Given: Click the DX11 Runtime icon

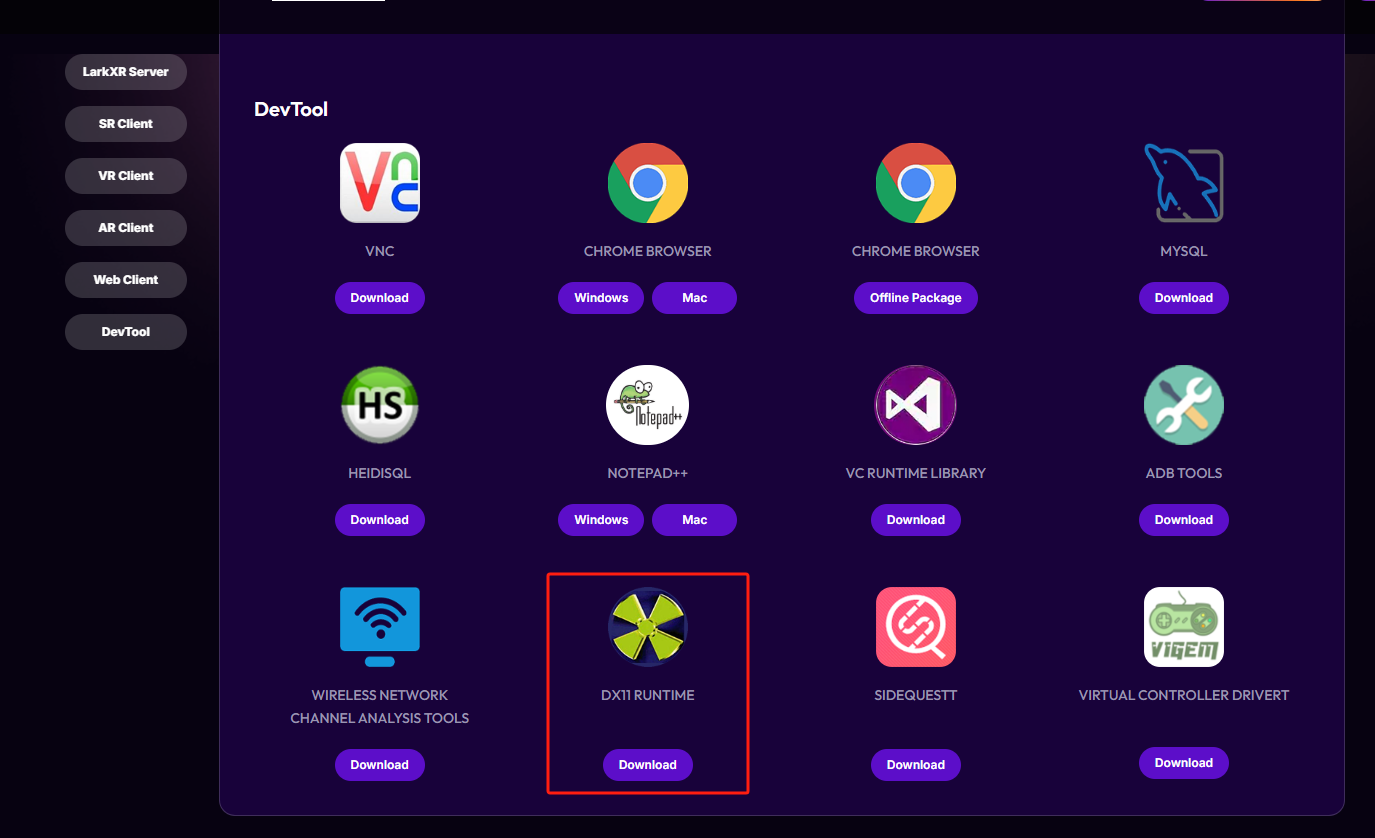Looking at the screenshot, I should (648, 627).
